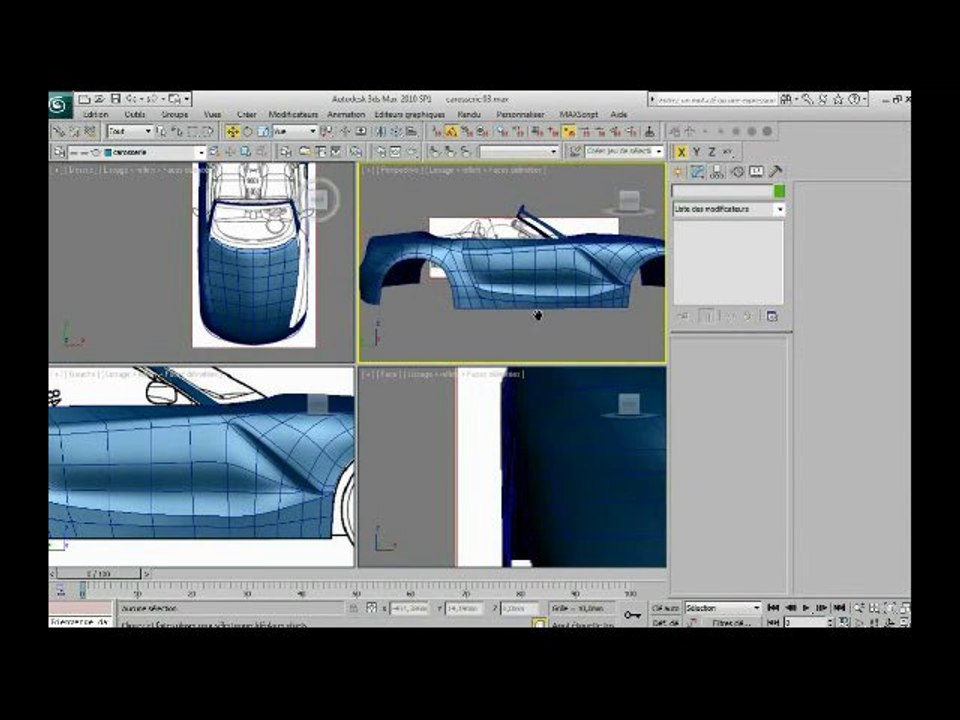Open the Hierarchy tab in the command panel
The width and height of the screenshot is (960, 720).
716,172
